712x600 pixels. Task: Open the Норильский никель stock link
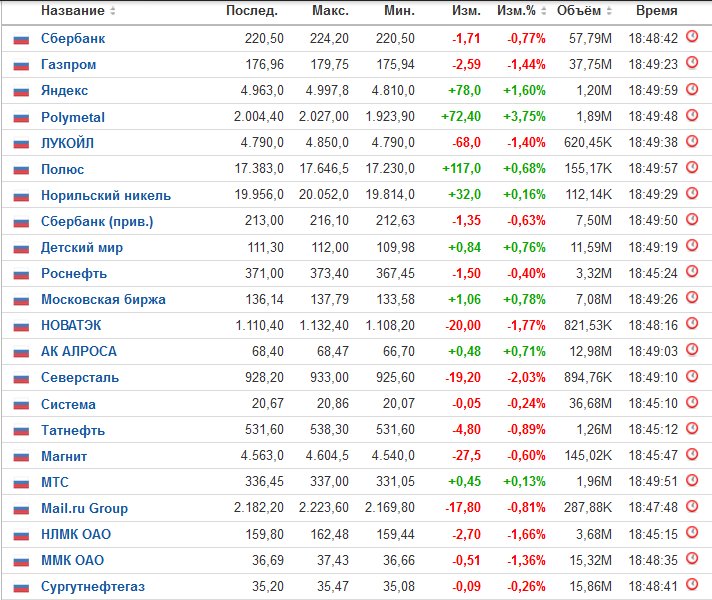coord(106,195)
